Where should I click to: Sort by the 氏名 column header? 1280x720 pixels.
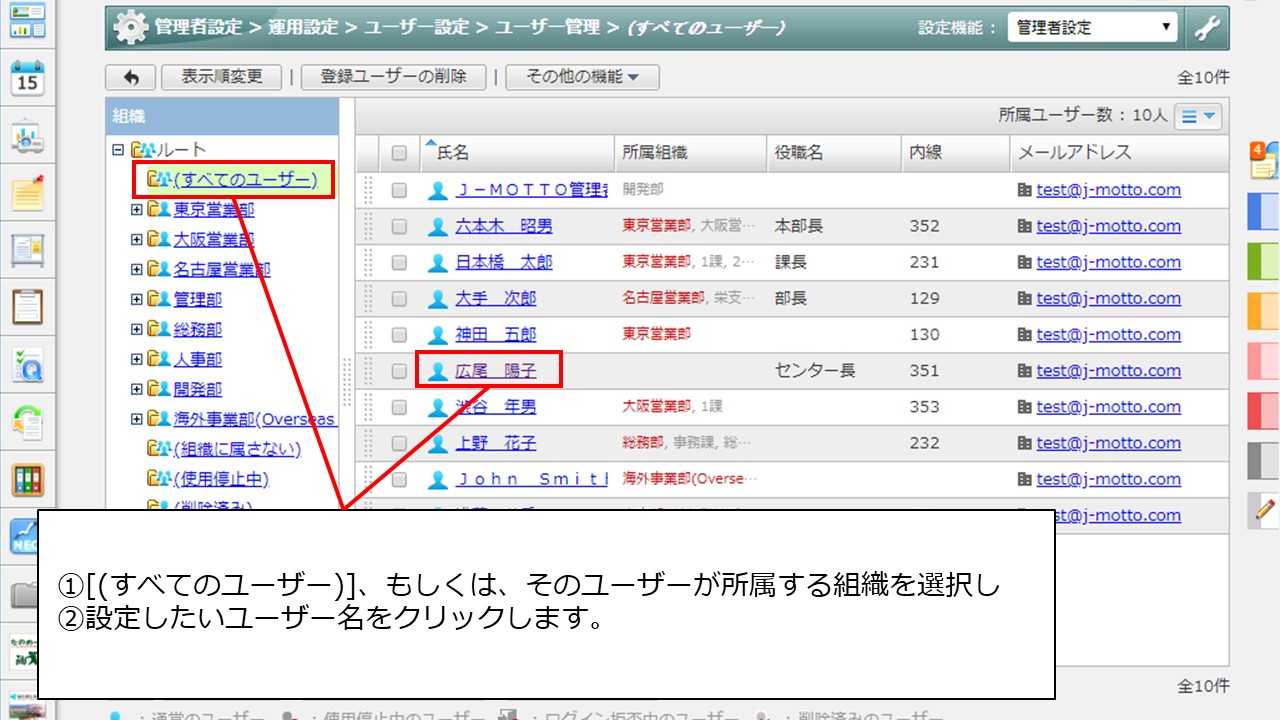coord(453,153)
